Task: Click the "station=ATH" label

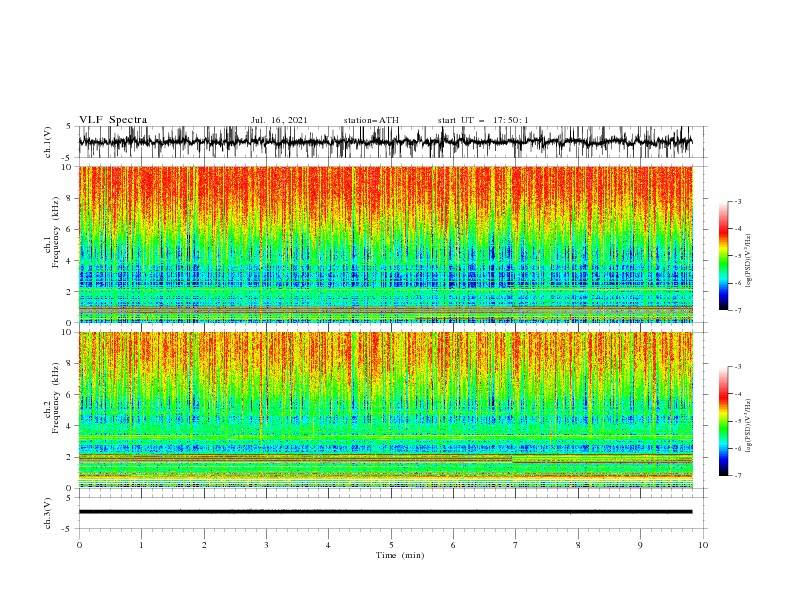Action: tap(371, 120)
